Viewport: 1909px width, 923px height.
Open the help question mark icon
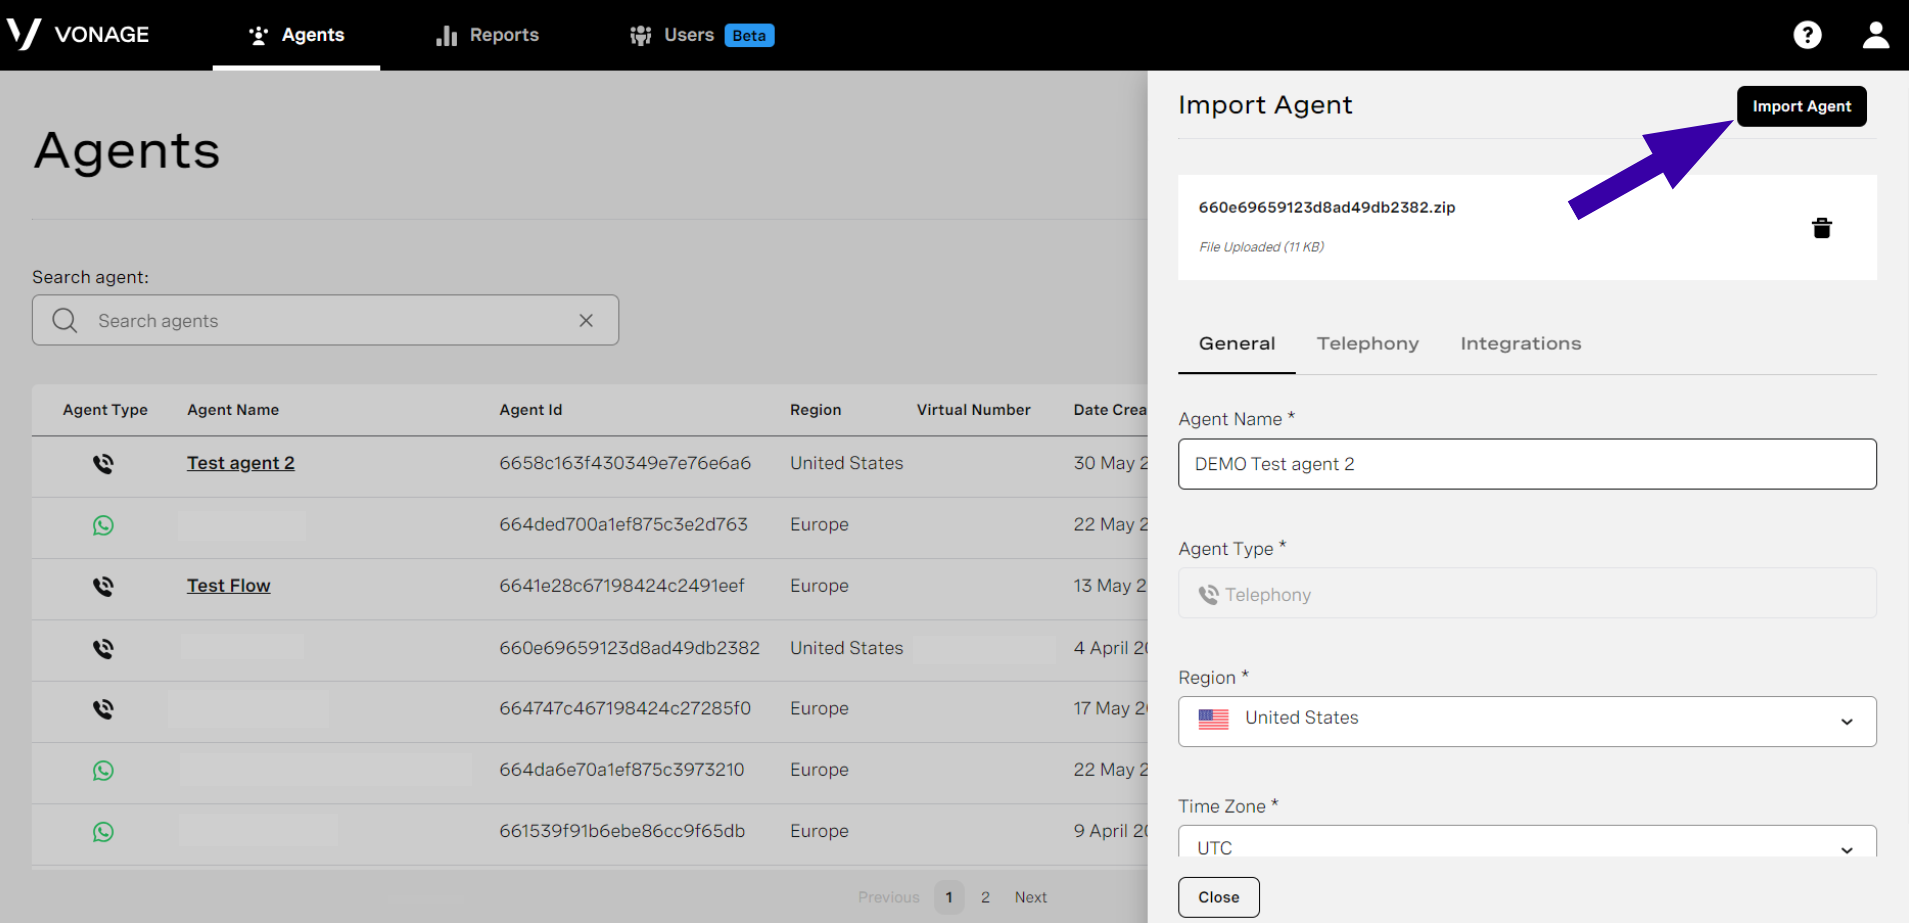(1807, 35)
